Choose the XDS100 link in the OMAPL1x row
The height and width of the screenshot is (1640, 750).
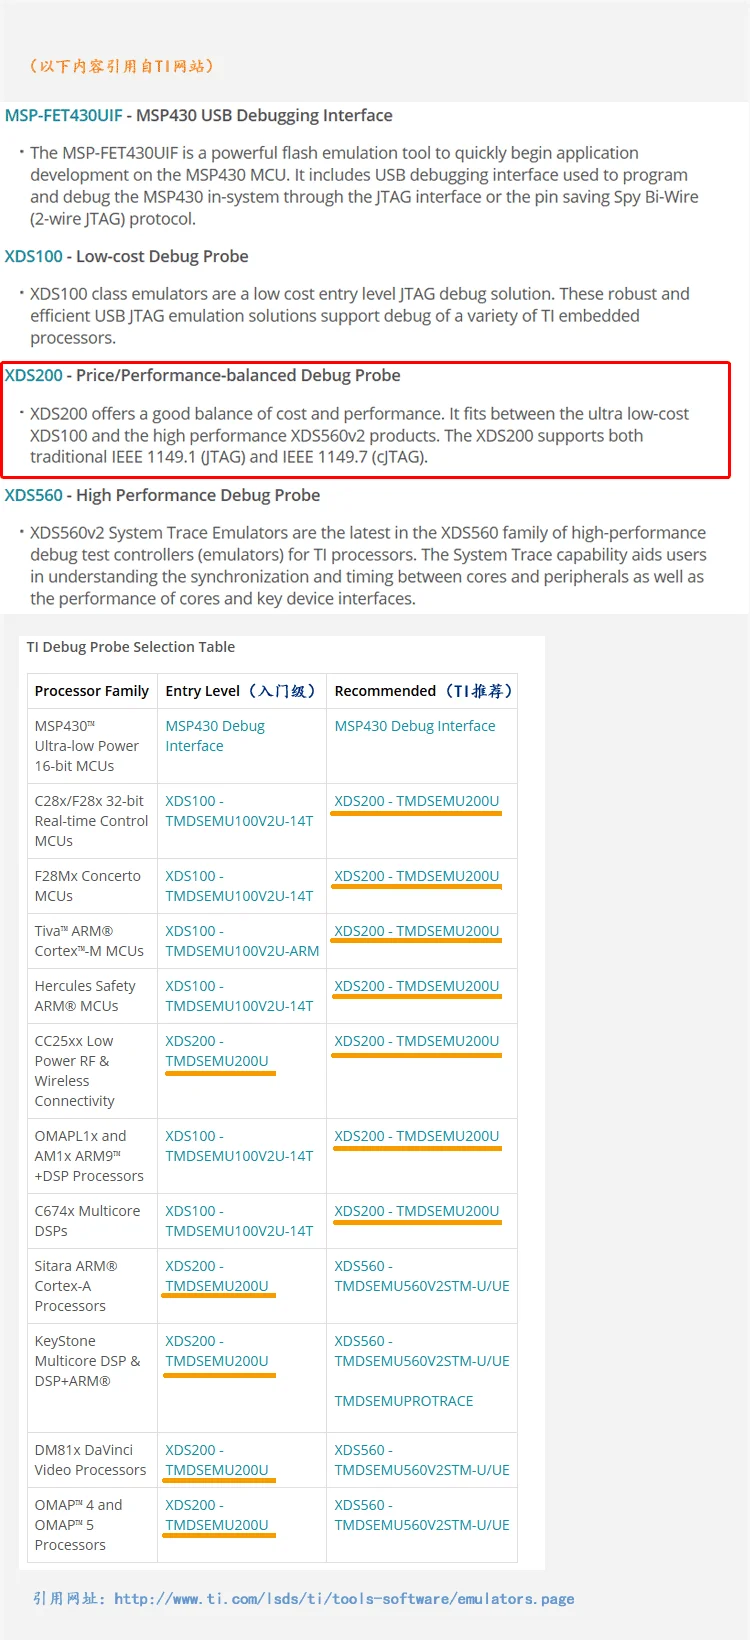[x=239, y=1146]
